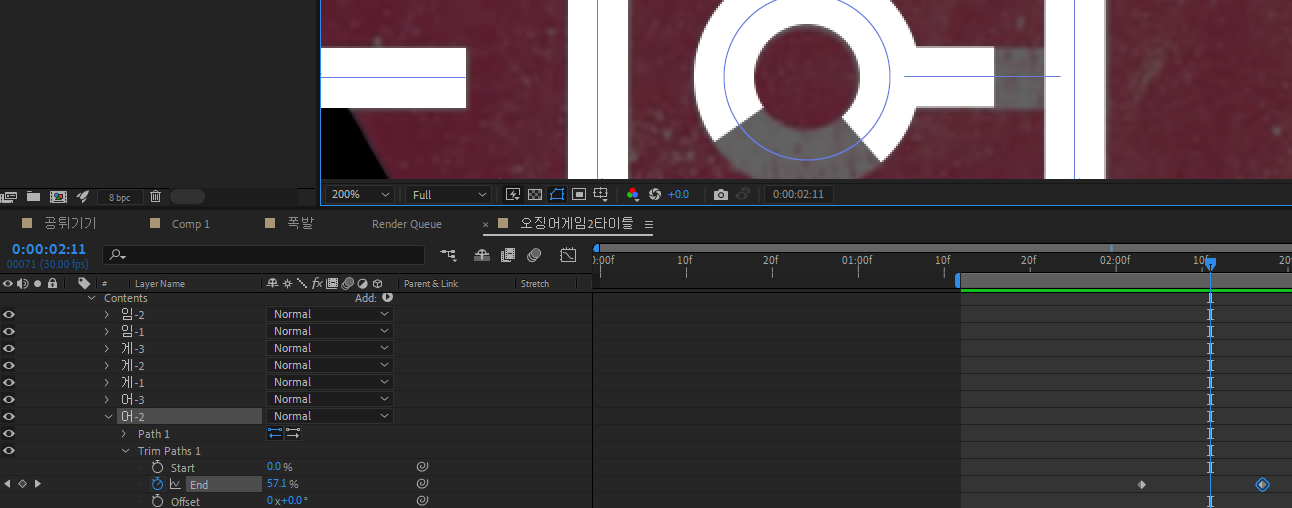Toggle the Region of Interest button
The height and width of the screenshot is (508, 1292).
point(579,194)
